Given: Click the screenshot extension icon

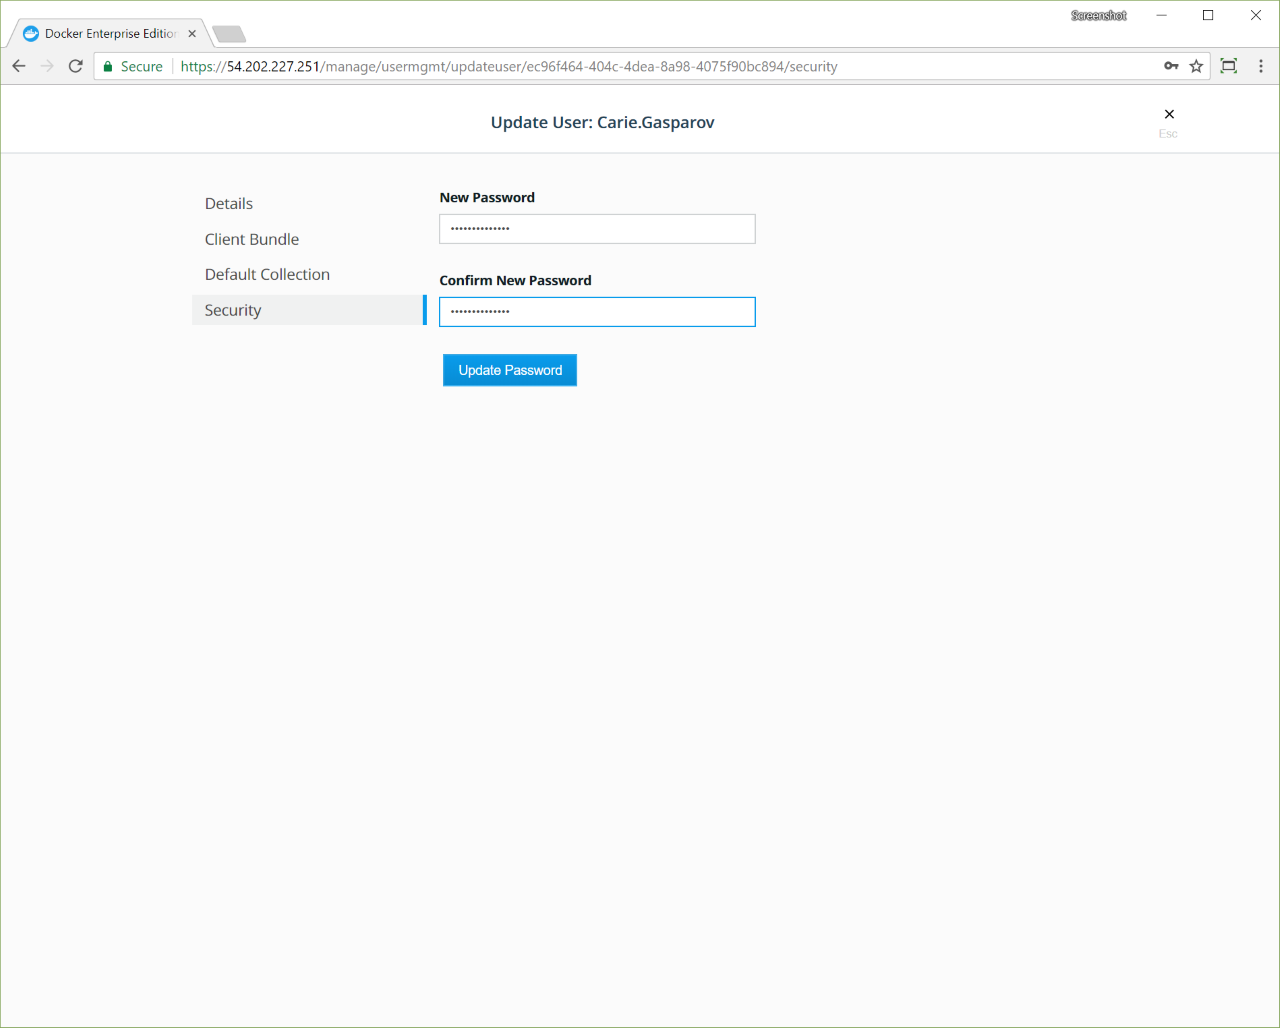Looking at the screenshot, I should 1229,66.
